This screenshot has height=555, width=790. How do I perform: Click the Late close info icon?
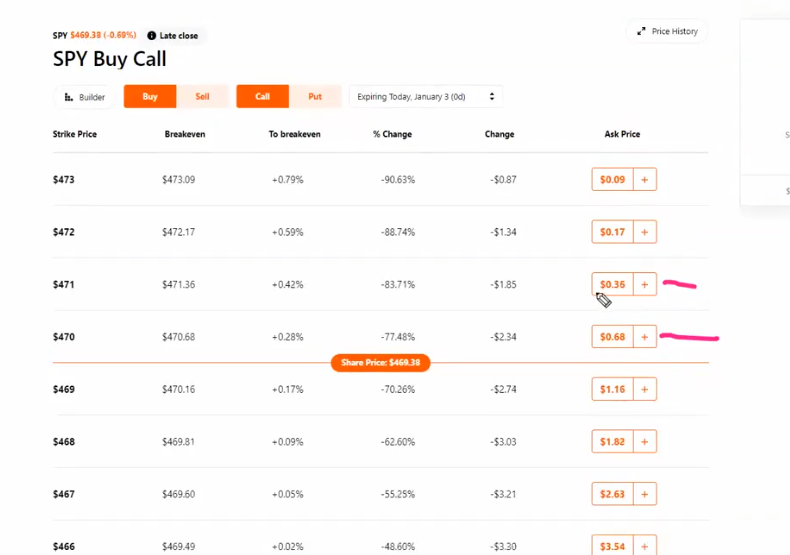tap(151, 36)
